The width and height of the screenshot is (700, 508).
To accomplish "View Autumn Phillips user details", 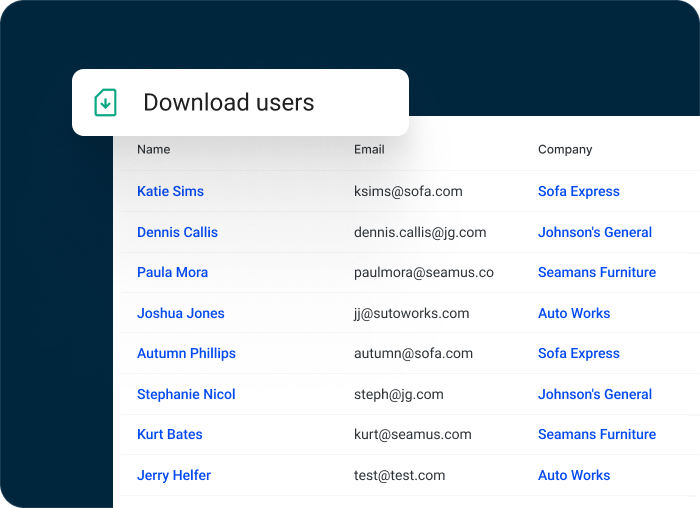I will 186,353.
